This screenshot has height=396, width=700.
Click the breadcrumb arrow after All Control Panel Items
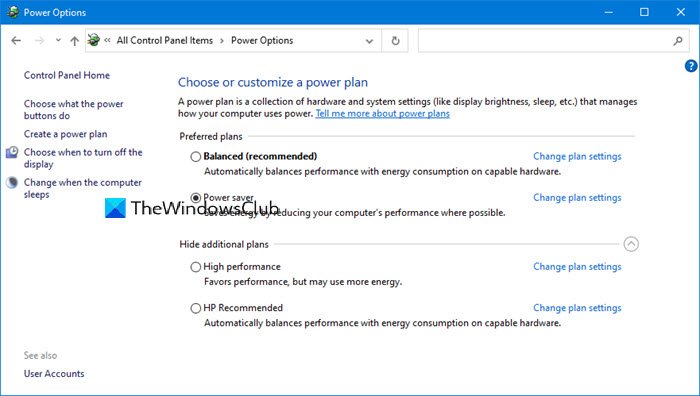222,41
